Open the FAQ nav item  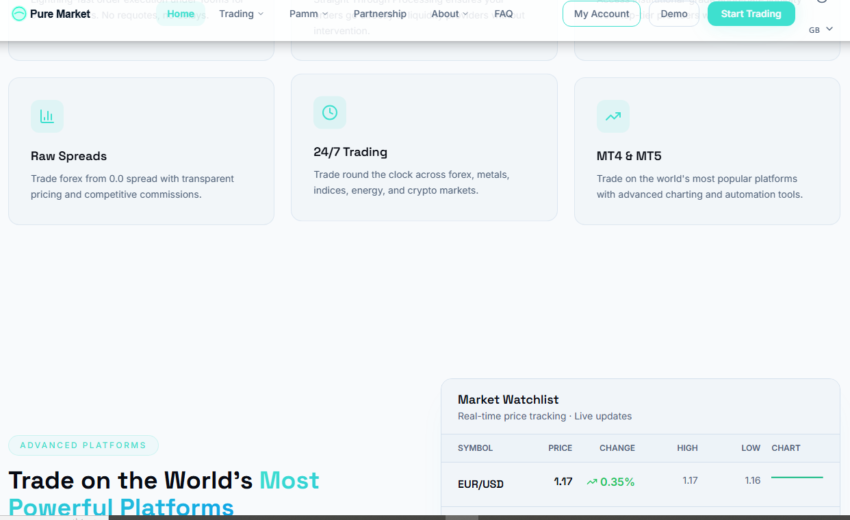tap(504, 14)
